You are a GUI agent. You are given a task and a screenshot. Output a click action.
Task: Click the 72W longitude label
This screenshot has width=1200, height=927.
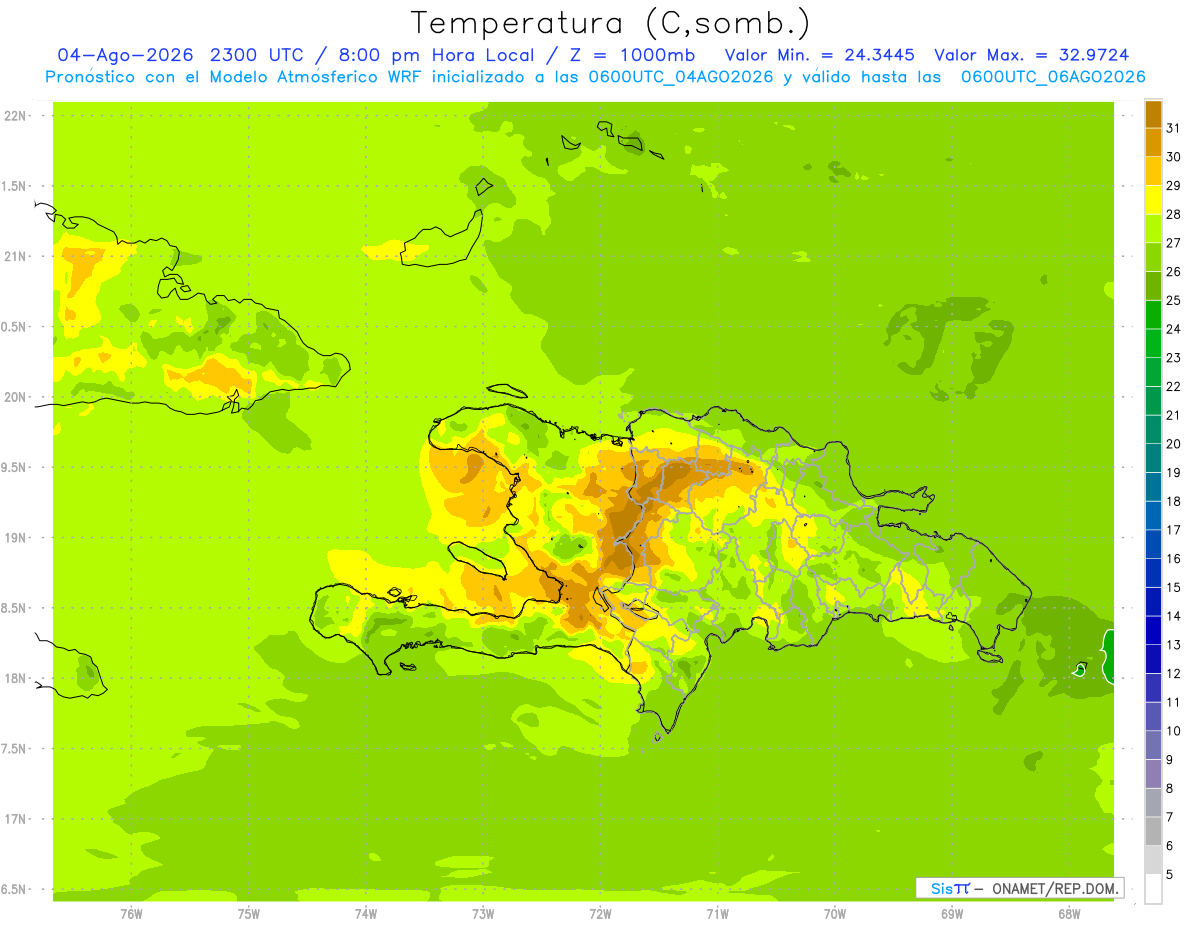point(600,914)
